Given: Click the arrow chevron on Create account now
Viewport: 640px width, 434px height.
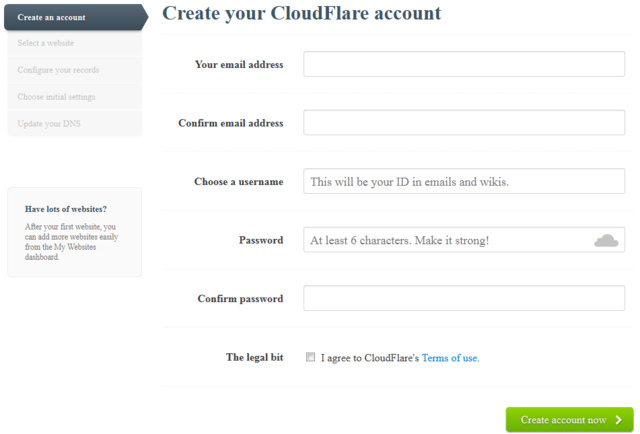Looking at the screenshot, I should pyautogui.click(x=618, y=420).
